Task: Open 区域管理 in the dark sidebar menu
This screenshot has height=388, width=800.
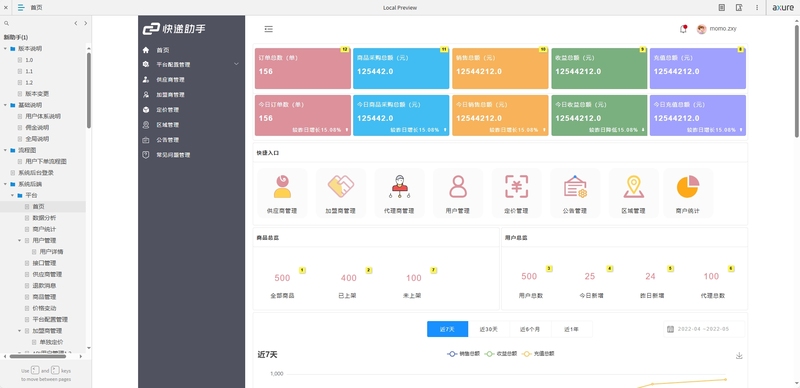Action: coord(167,125)
